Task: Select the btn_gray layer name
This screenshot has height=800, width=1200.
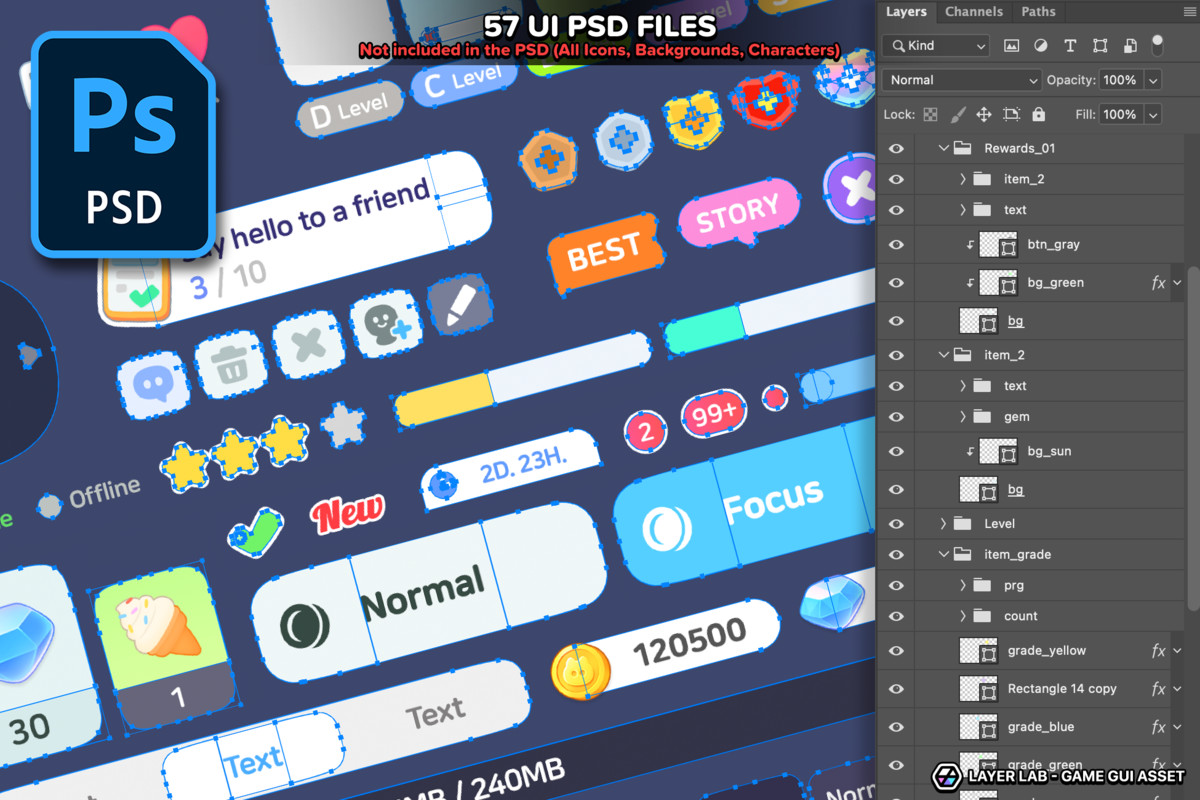Action: point(1054,244)
